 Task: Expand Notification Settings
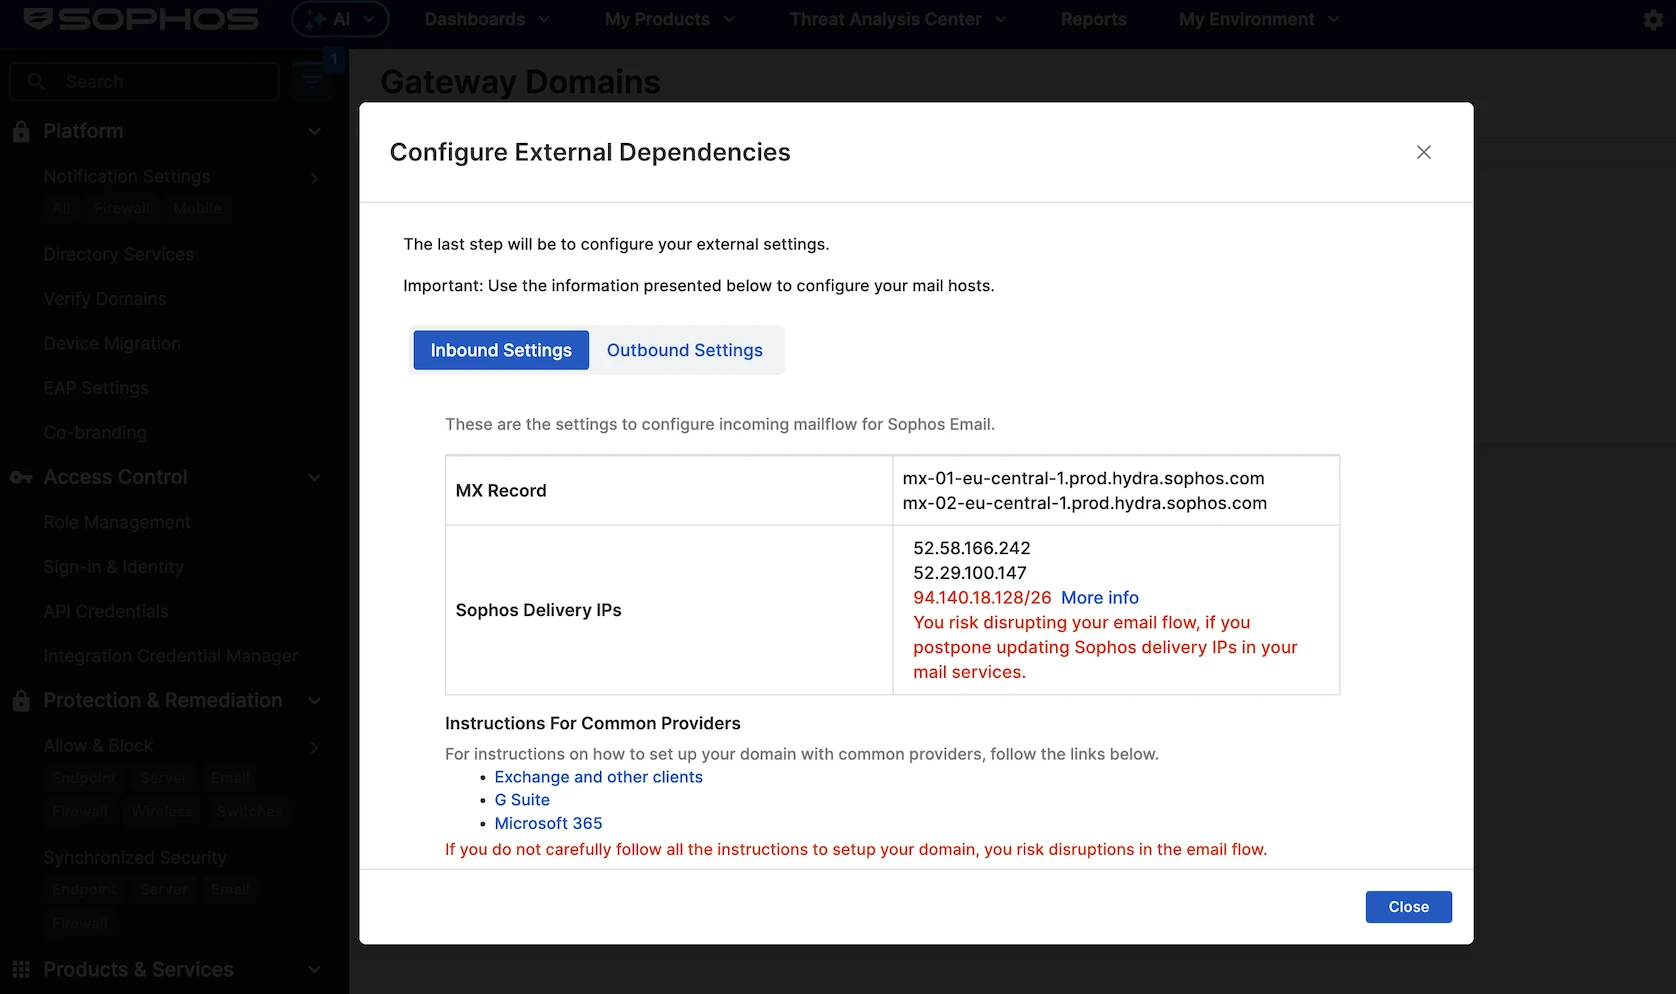point(314,178)
